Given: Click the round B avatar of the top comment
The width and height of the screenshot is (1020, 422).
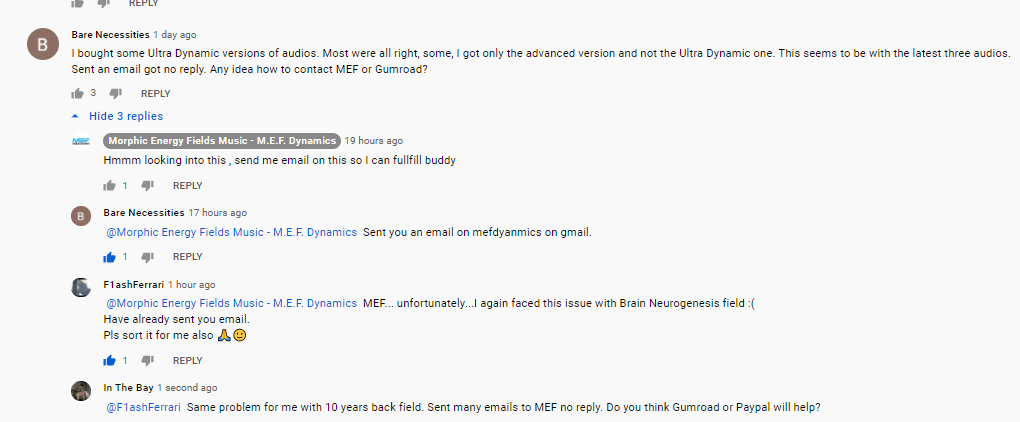Looking at the screenshot, I should tap(42, 46).
